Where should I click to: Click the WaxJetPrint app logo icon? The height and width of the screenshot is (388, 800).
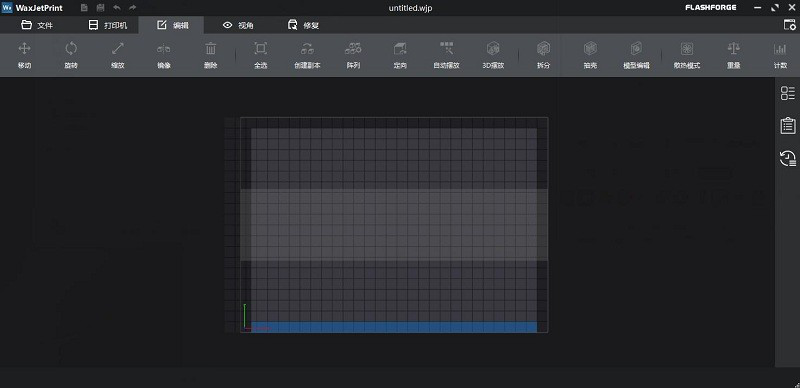coord(7,8)
